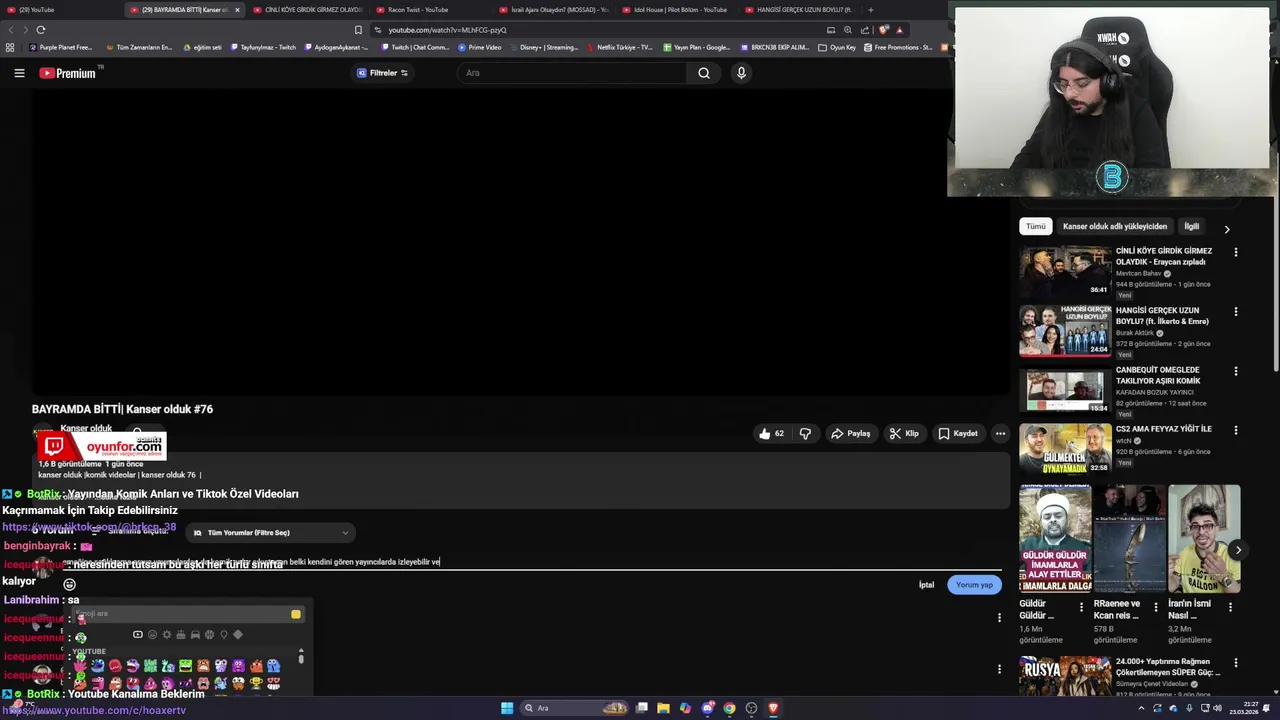Cancel the comment with İptal

[926, 585]
